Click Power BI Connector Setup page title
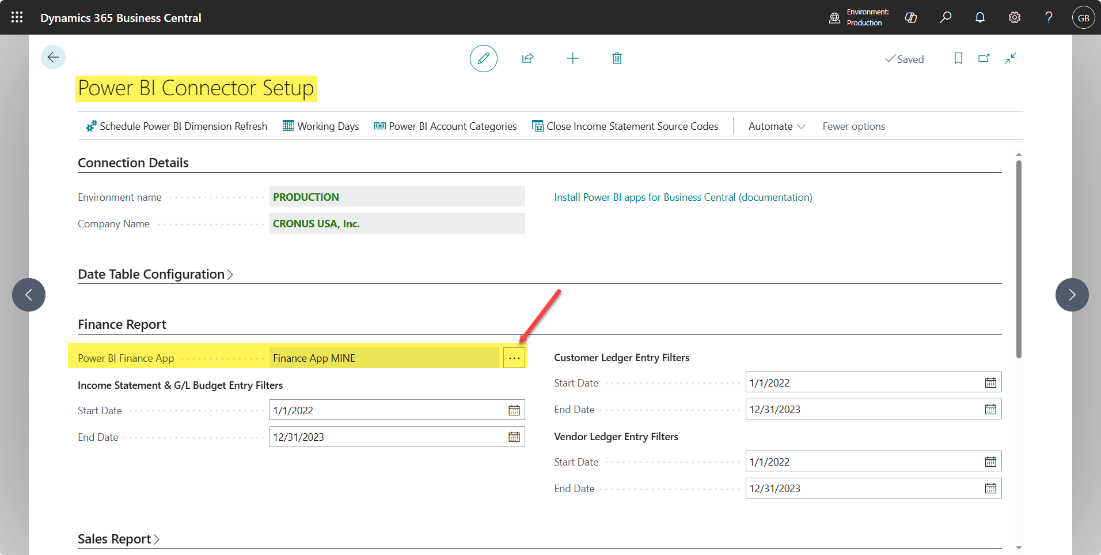The image size is (1101, 555). pos(196,89)
